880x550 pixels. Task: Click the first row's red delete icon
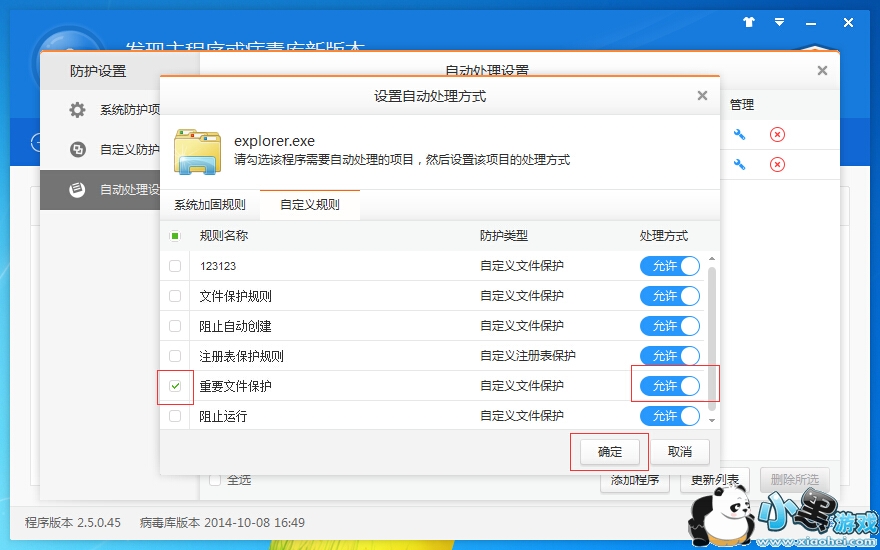[777, 135]
